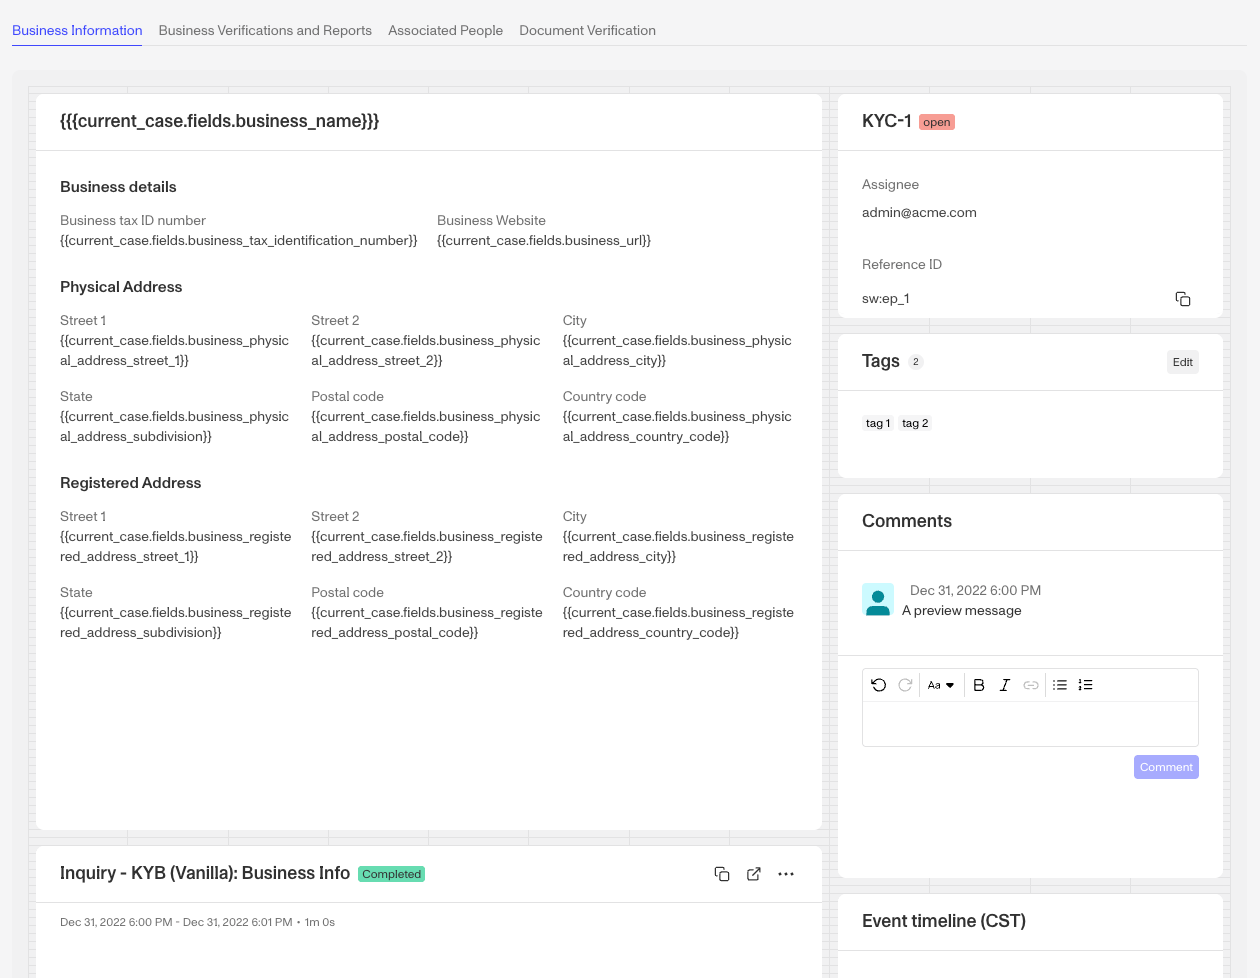Click the Edit button for Tags
Screen dimensions: 1260x978
pyautogui.click(x=1183, y=362)
